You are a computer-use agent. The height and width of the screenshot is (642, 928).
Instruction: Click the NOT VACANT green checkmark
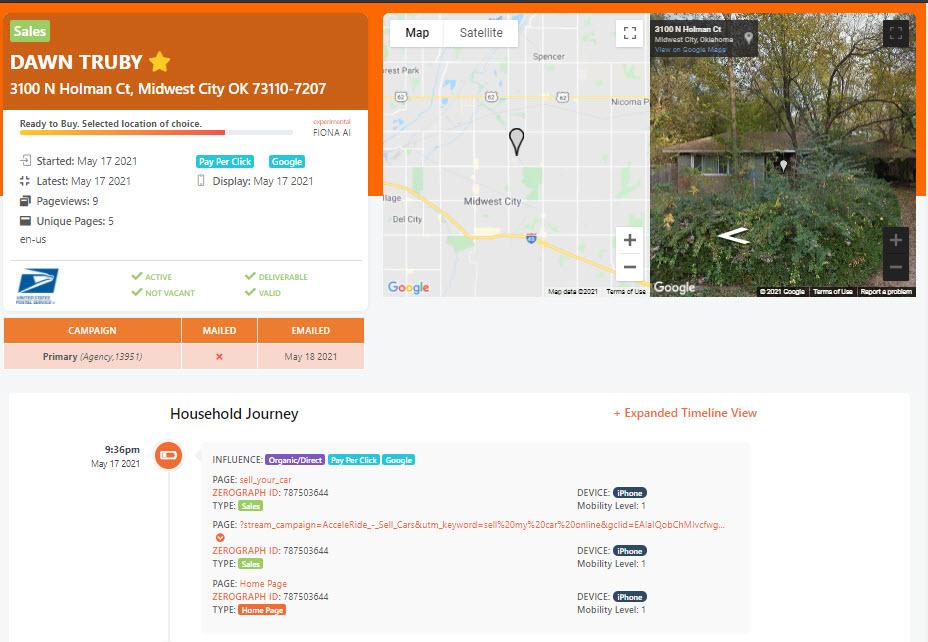[x=137, y=292]
